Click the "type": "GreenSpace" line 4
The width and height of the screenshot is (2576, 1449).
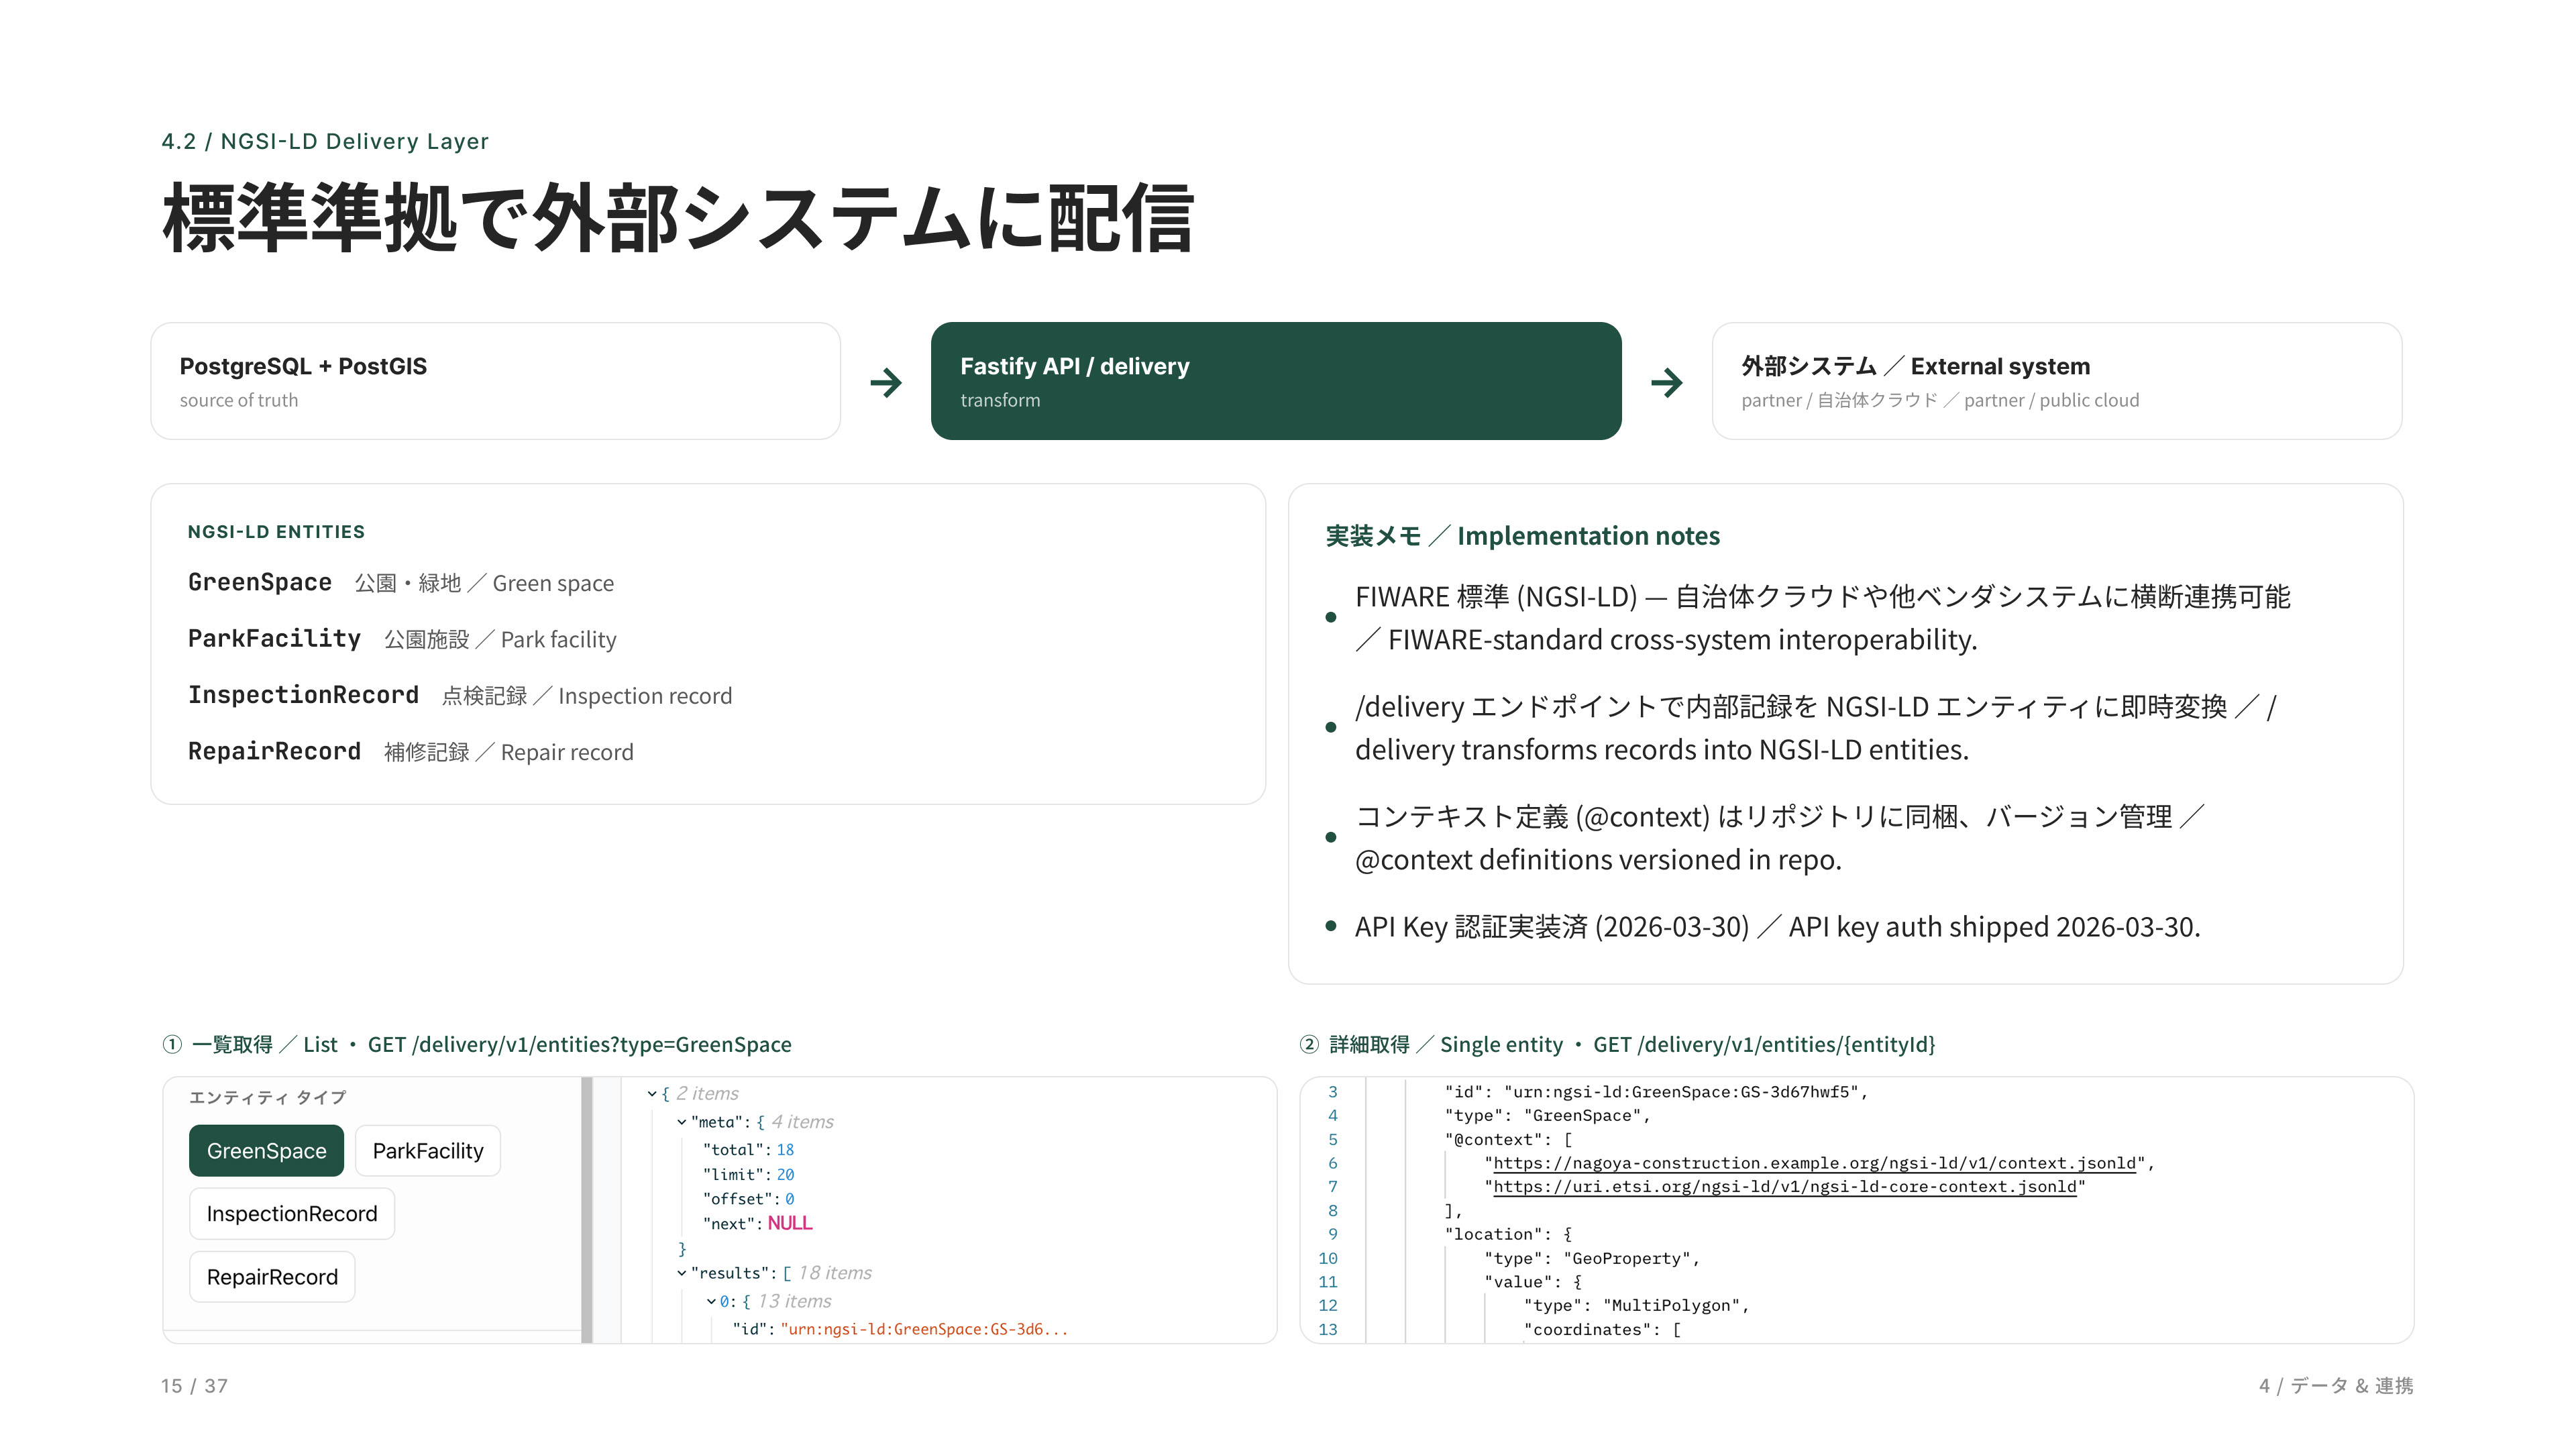point(1547,1116)
